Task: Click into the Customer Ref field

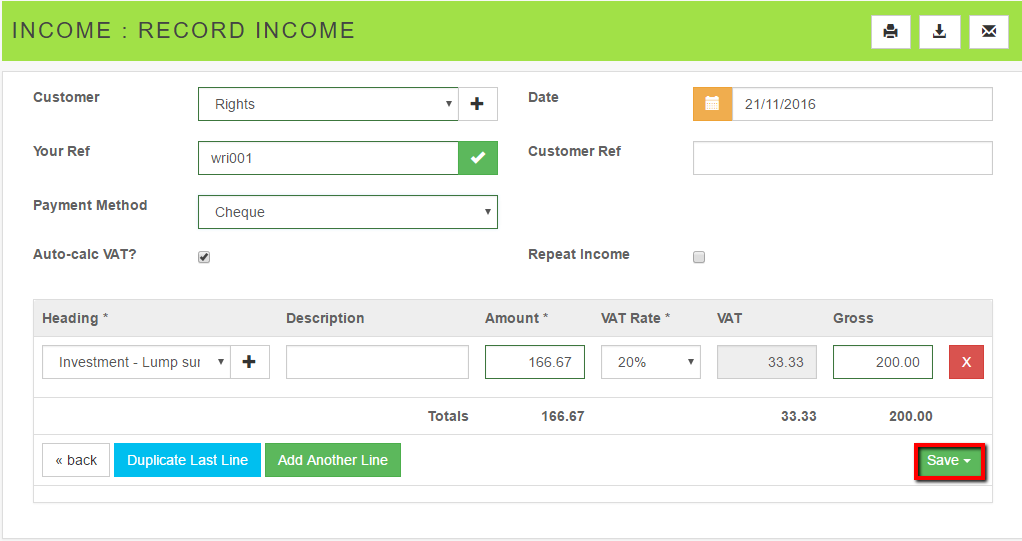Action: click(842, 158)
